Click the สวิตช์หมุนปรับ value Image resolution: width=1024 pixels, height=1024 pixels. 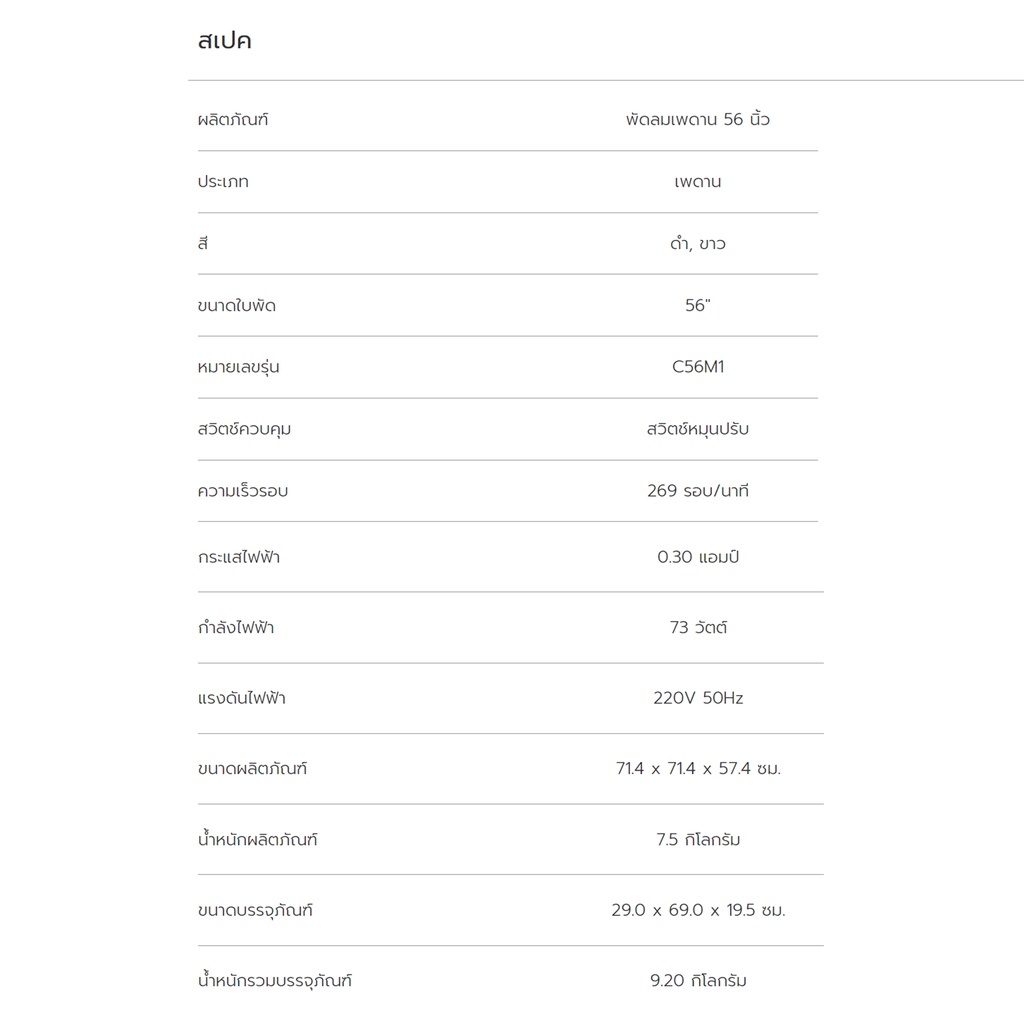pyautogui.click(x=697, y=428)
